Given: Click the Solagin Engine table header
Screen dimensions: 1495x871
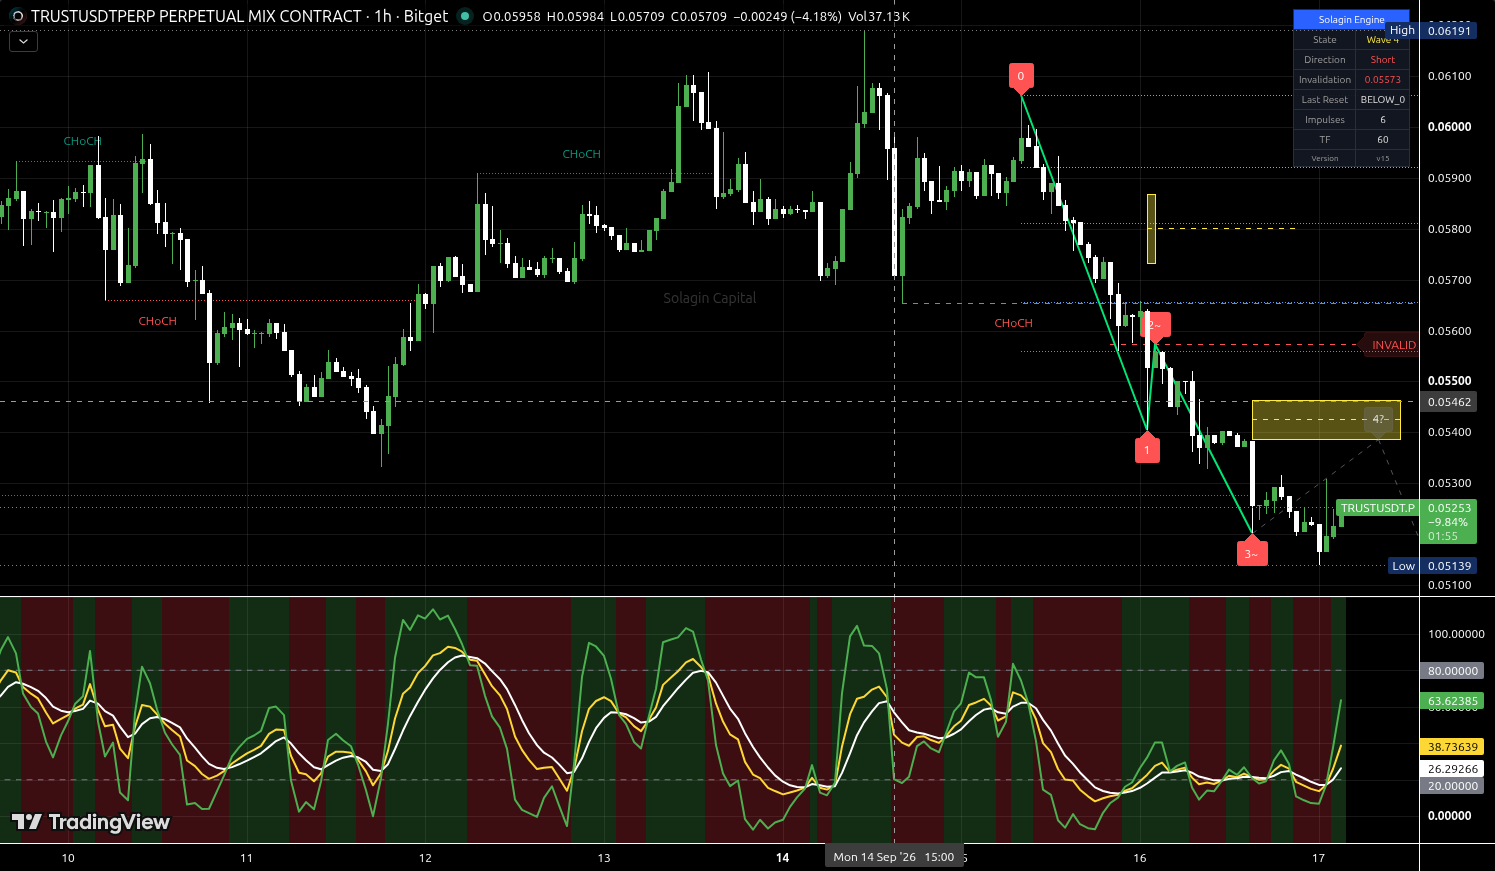Looking at the screenshot, I should (1351, 20).
